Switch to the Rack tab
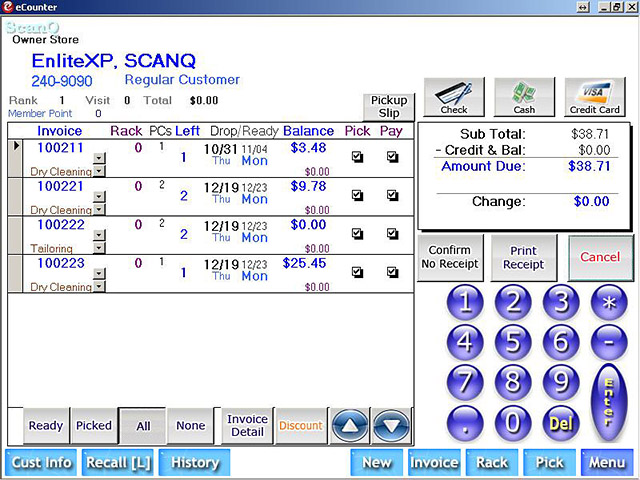Viewport: 640px width, 480px height. pyautogui.click(x=492, y=462)
